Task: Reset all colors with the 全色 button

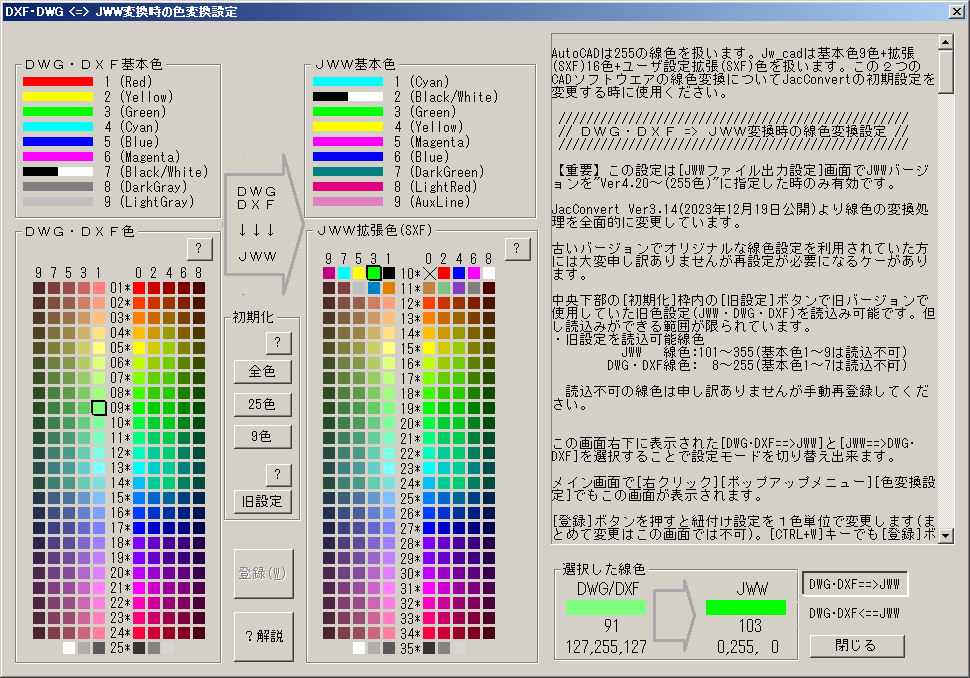Action: point(263,372)
